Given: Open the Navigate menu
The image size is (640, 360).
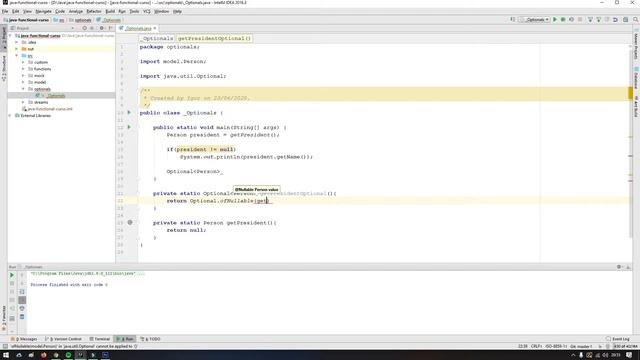Looking at the screenshot, I should click(x=43, y=11).
